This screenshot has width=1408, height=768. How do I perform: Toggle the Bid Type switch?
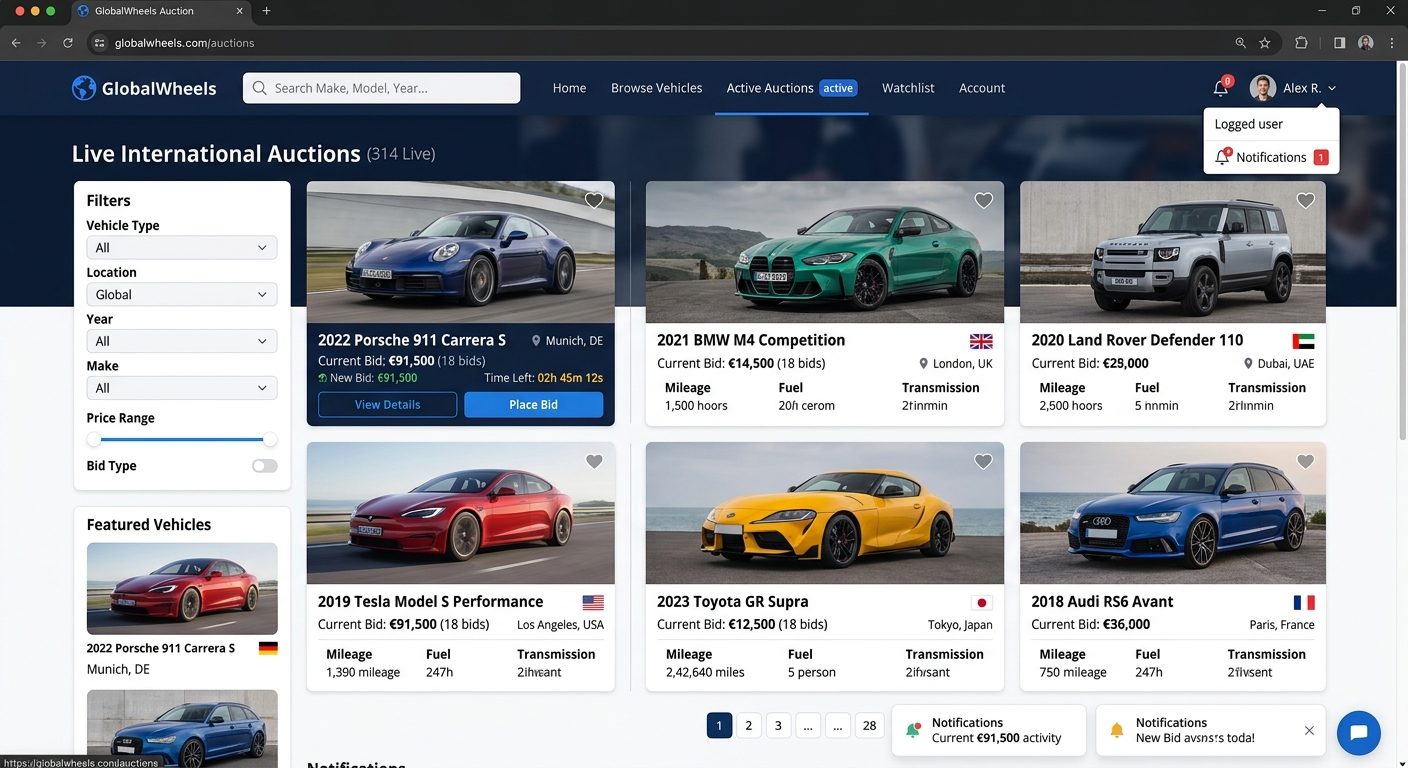[x=265, y=466]
